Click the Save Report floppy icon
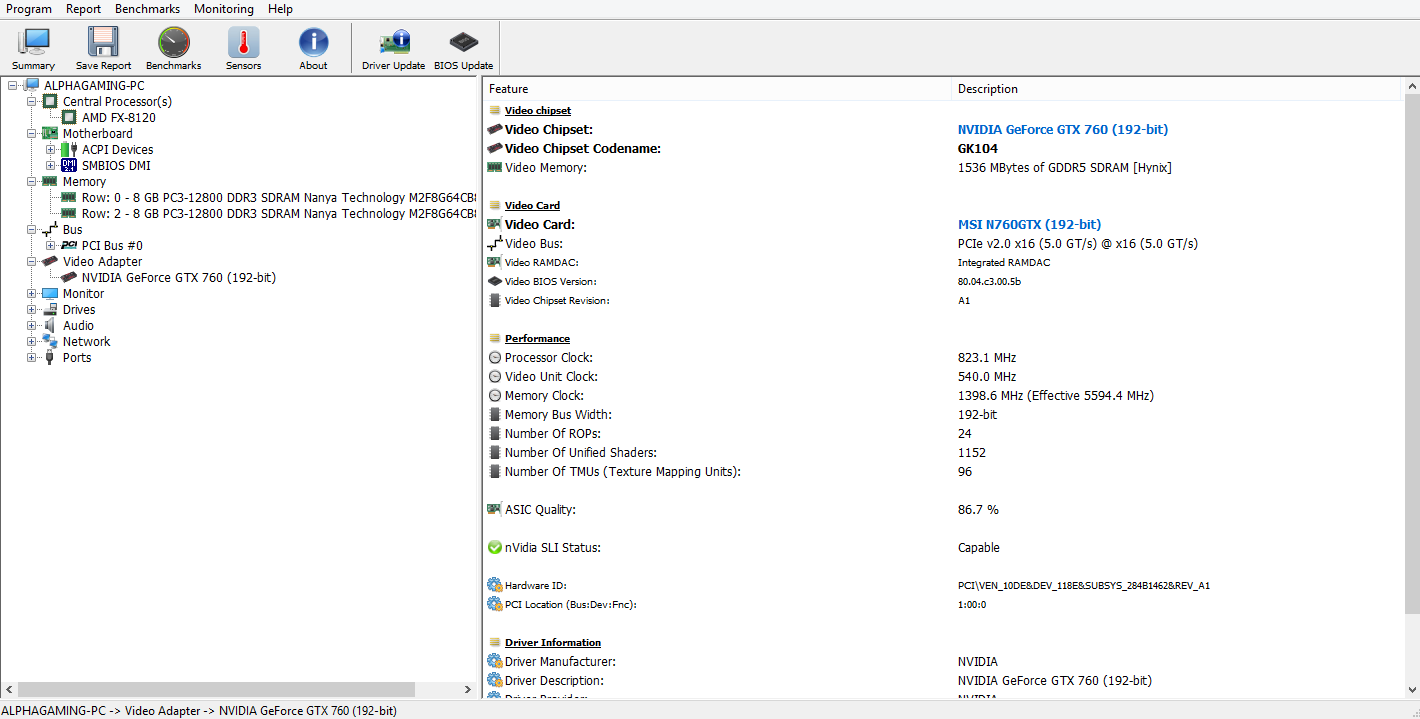The image size is (1420, 719). (x=103, y=42)
